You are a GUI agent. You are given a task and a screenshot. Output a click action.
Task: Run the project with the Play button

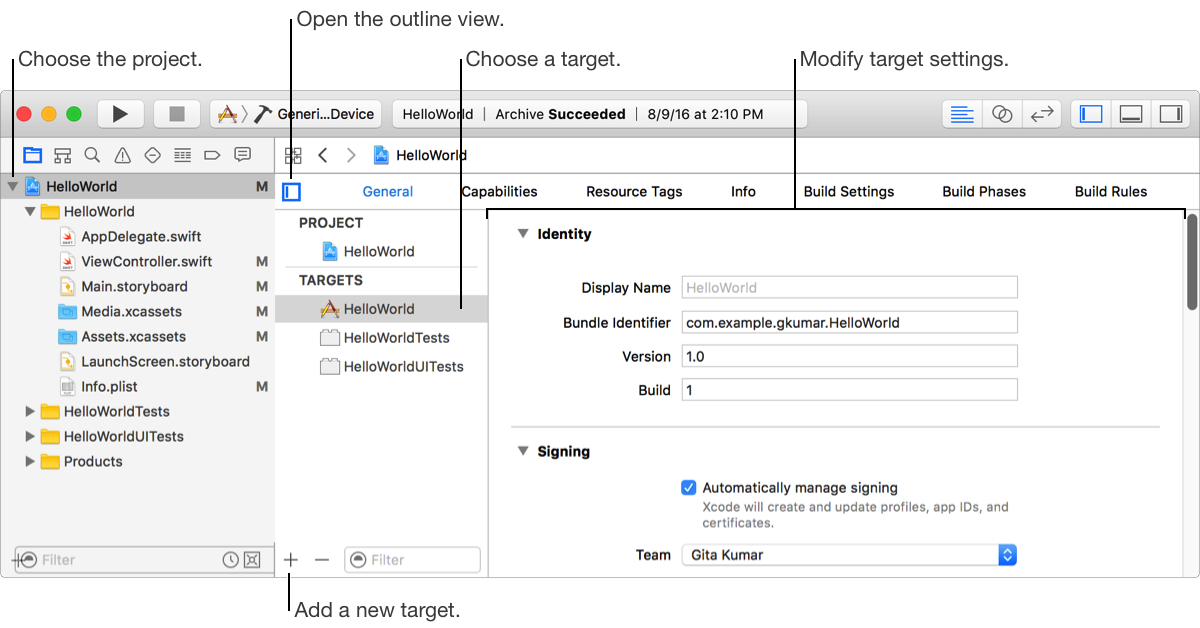[x=120, y=114]
